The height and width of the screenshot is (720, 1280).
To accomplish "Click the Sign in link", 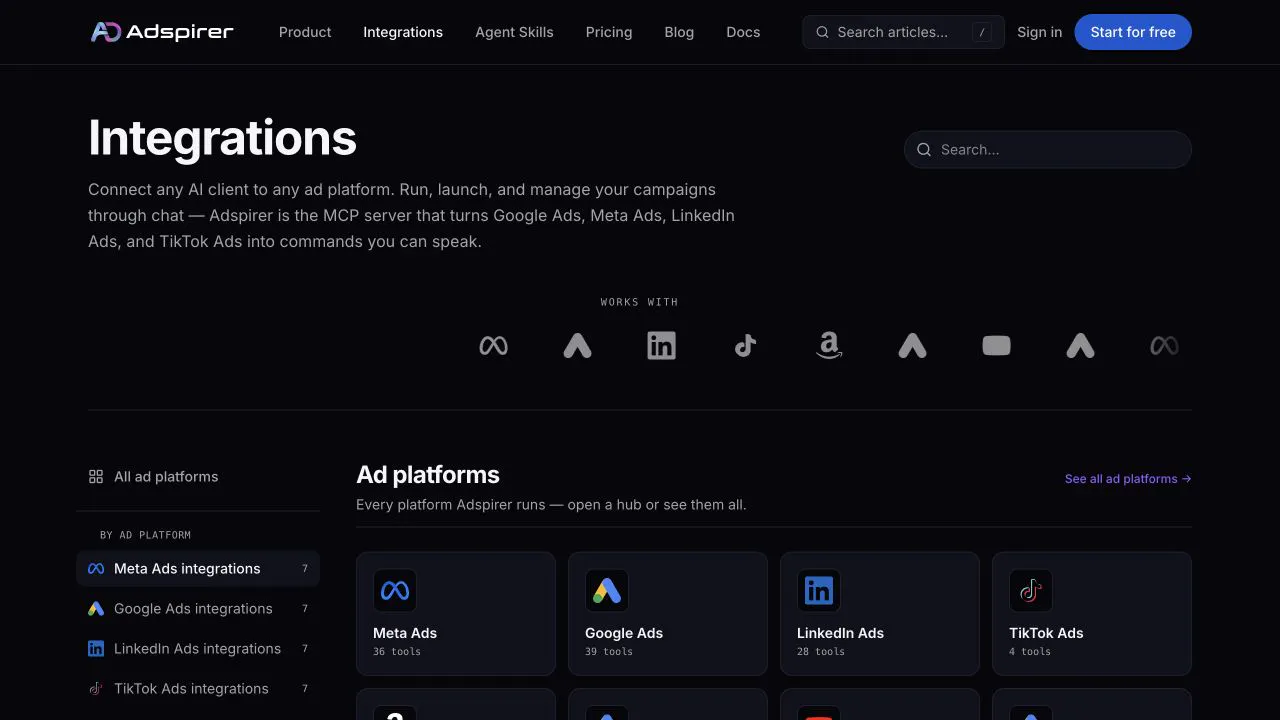I will [x=1040, y=32].
